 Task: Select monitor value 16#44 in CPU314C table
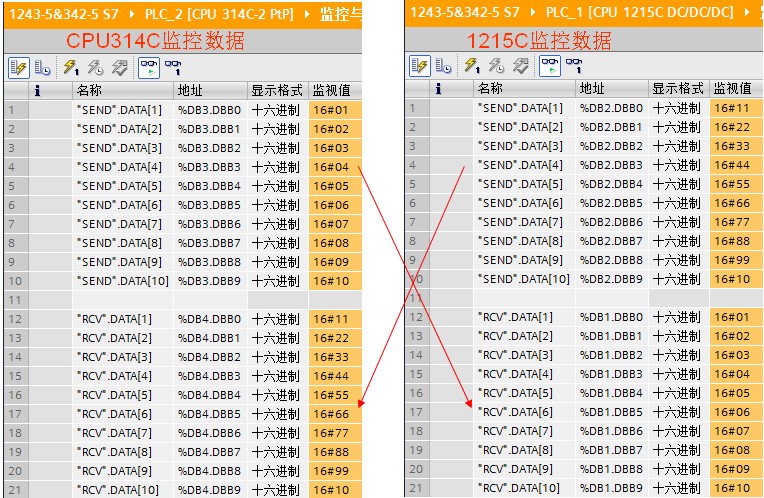[335, 376]
